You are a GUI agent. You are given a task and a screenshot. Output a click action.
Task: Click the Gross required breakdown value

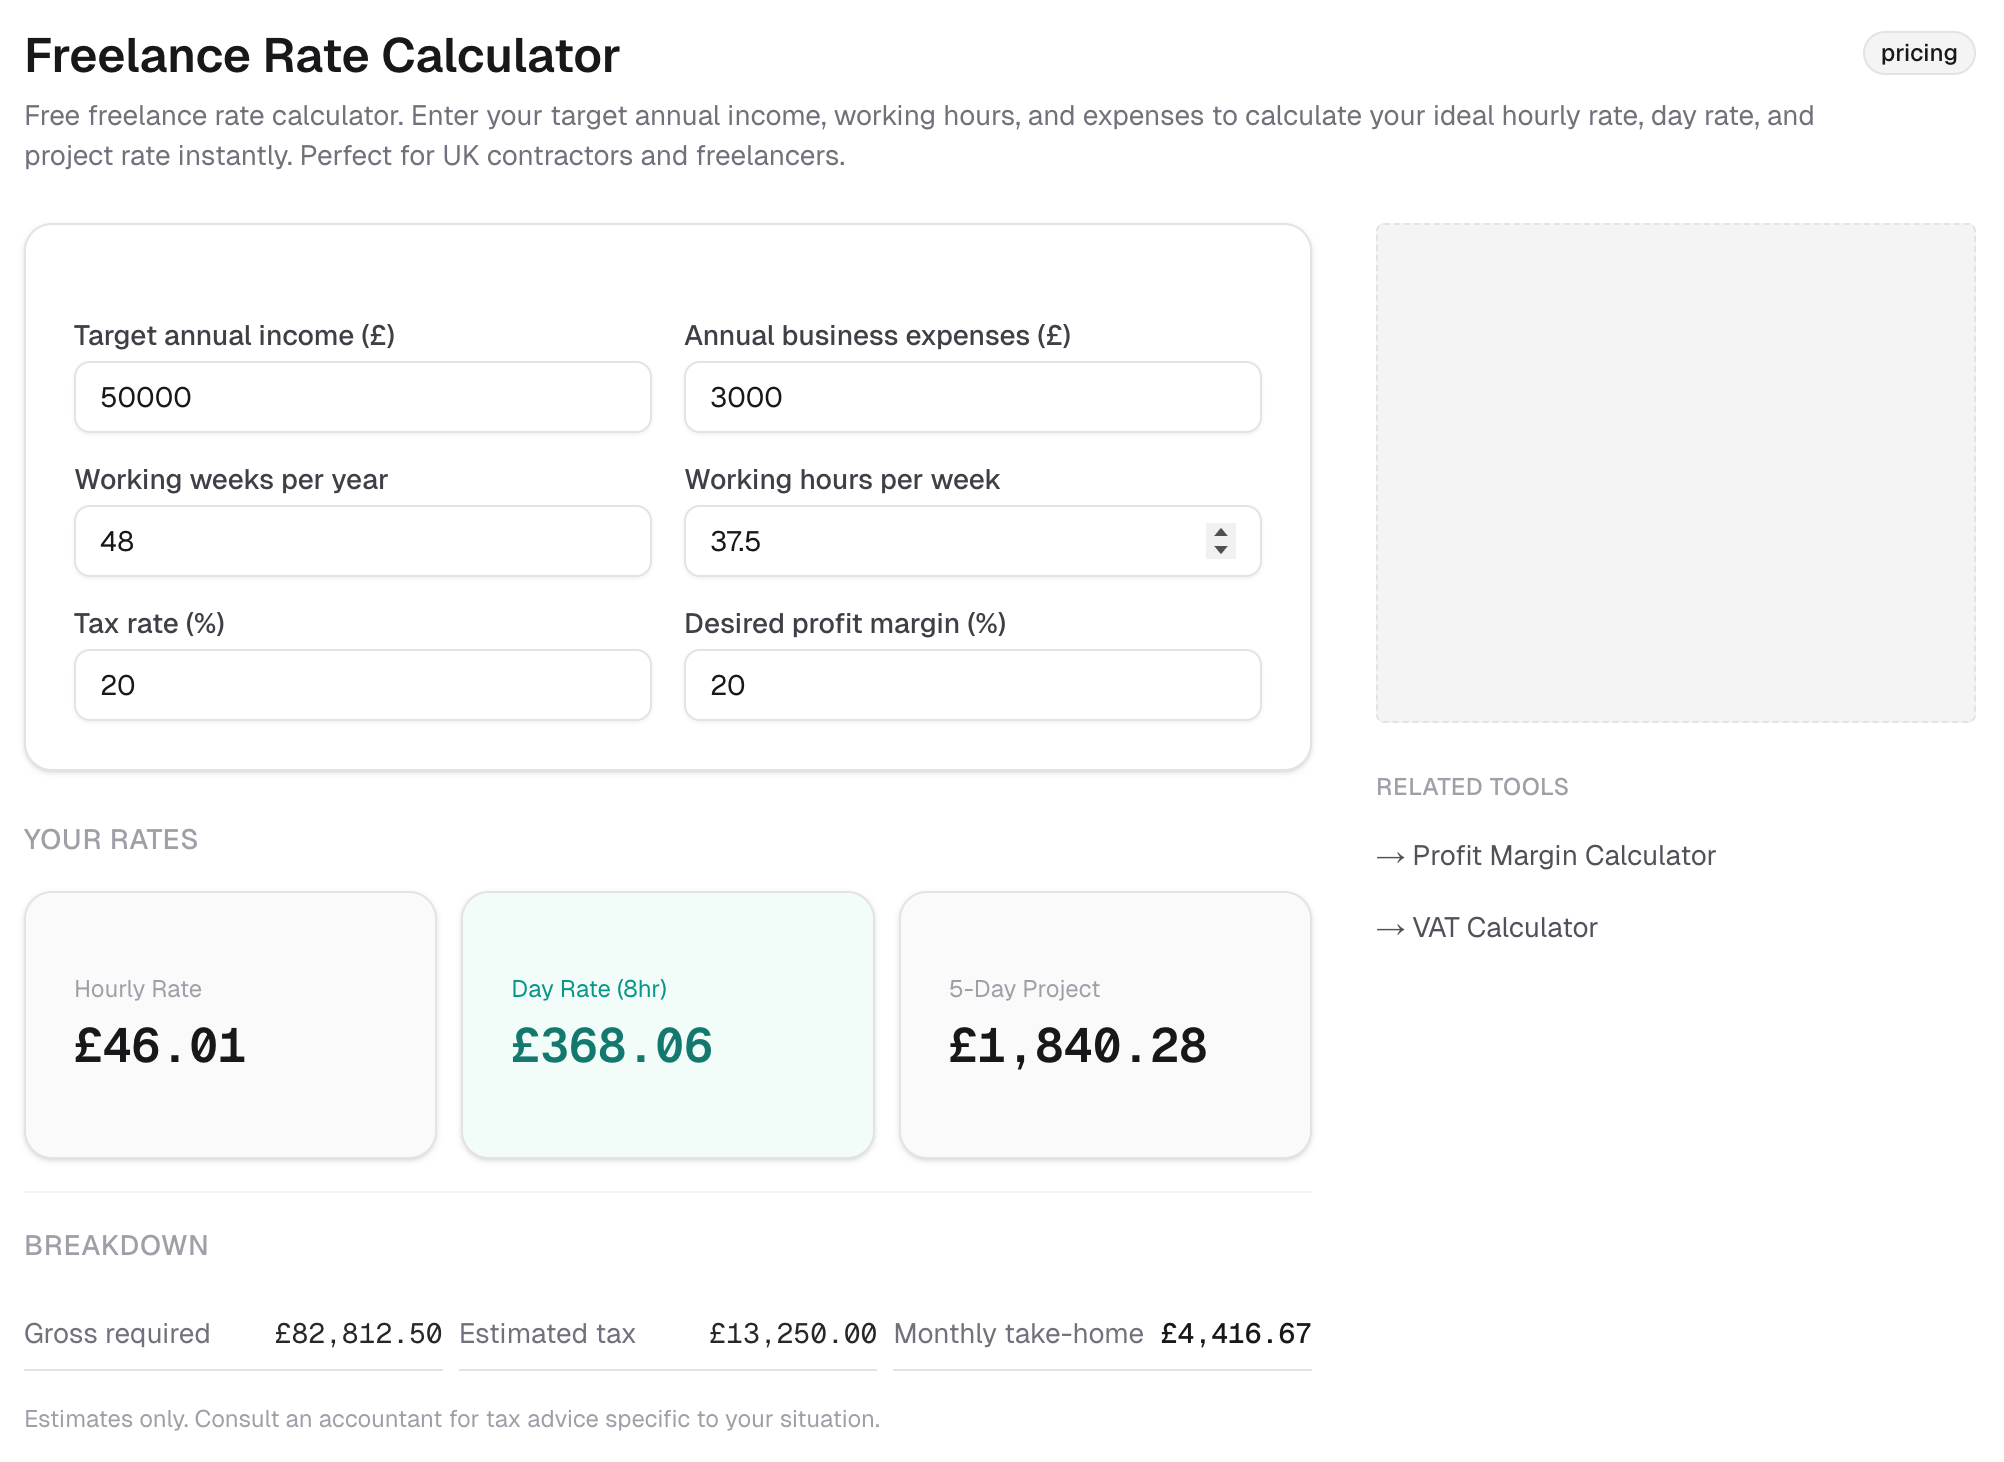coord(358,1334)
